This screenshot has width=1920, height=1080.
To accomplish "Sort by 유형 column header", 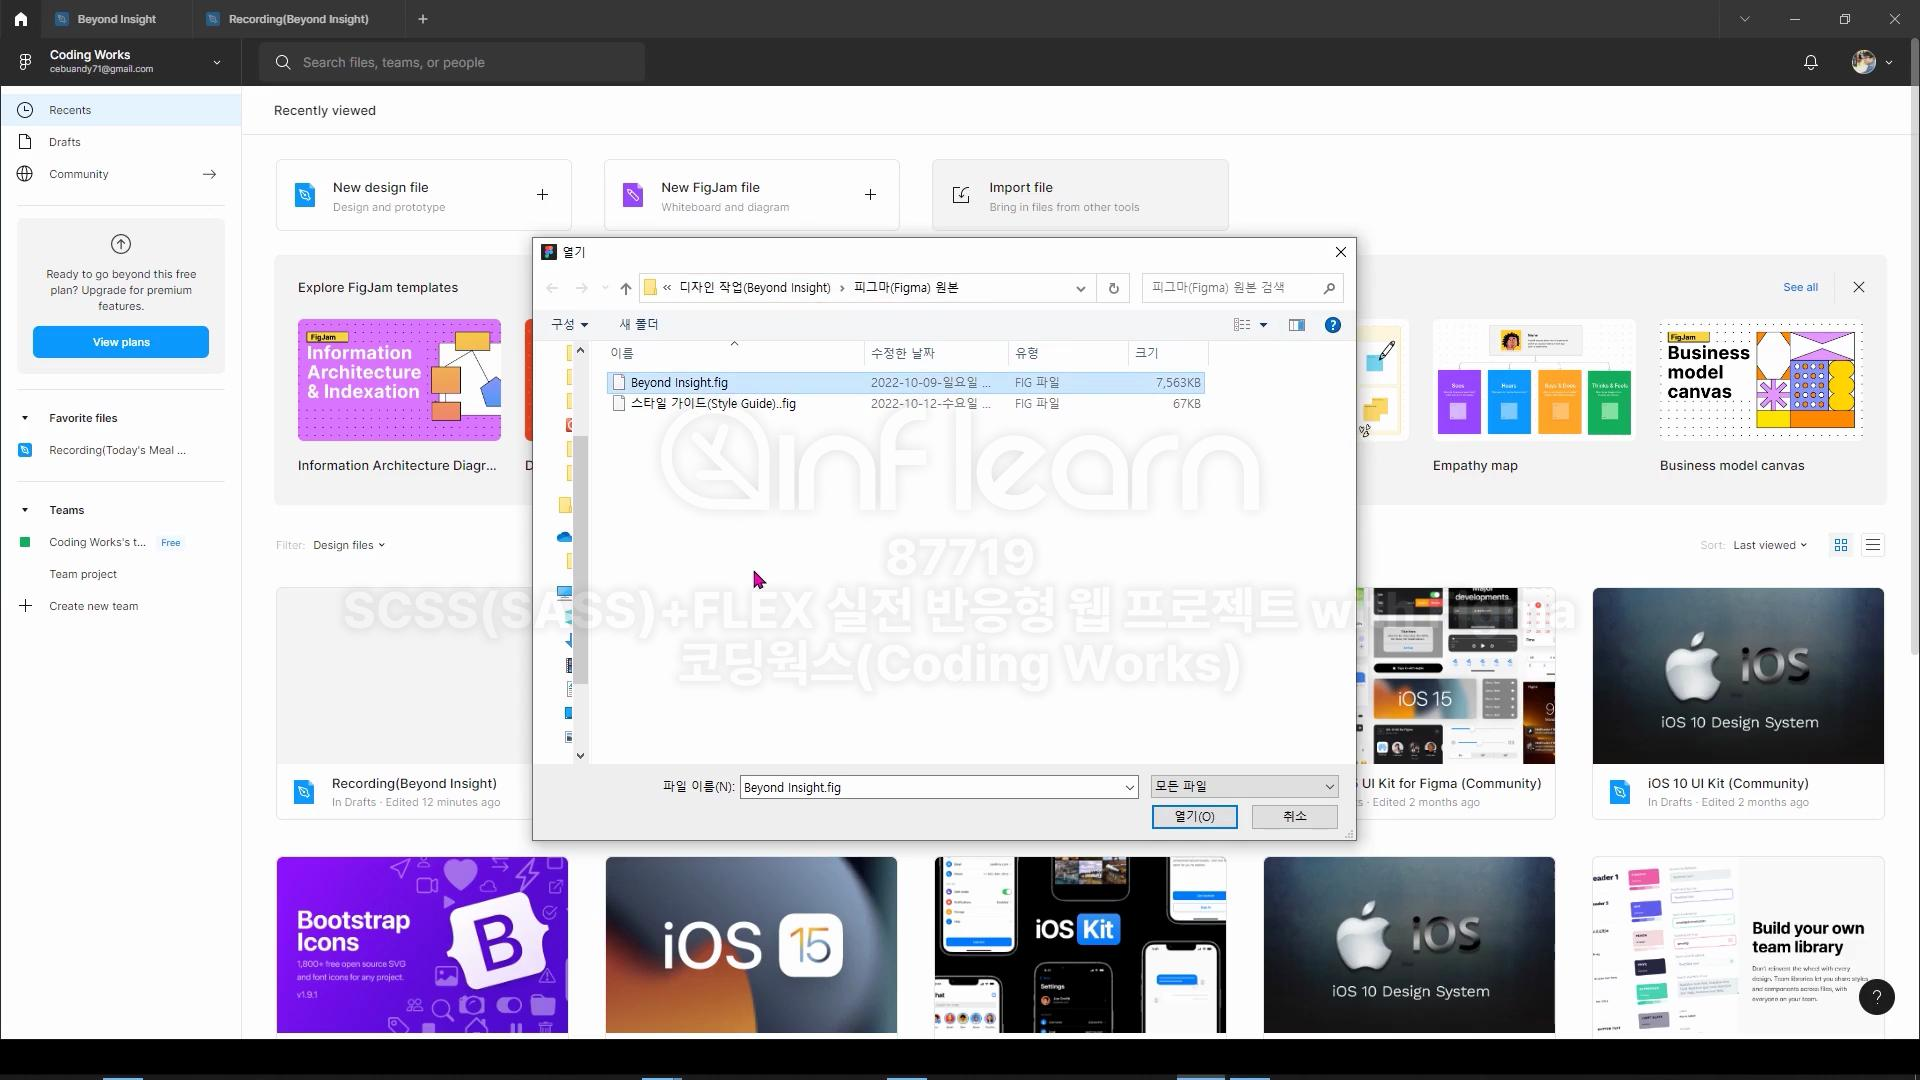I will (1069, 353).
